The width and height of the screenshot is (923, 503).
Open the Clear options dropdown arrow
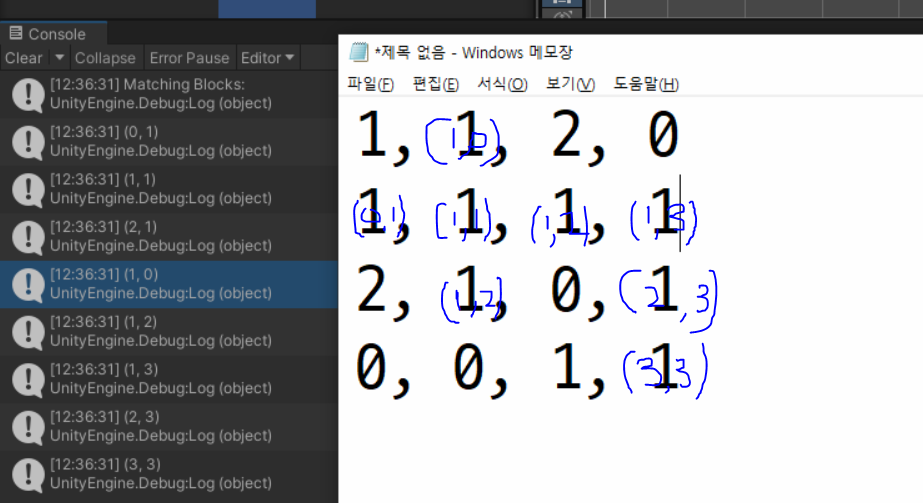pyautogui.click(x=59, y=58)
